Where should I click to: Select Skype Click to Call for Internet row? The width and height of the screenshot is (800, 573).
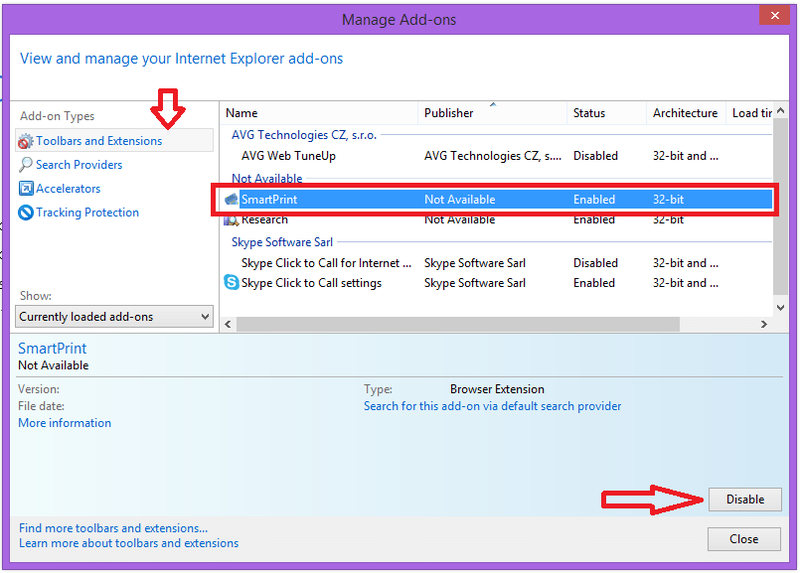click(497, 263)
